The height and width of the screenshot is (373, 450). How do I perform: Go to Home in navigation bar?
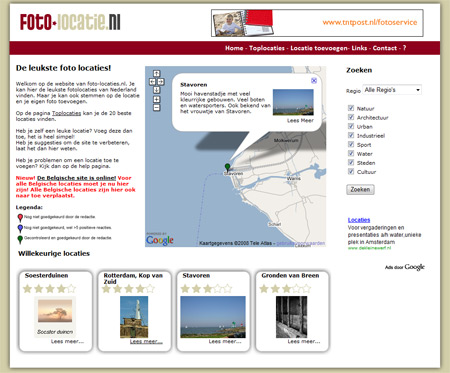pos(234,48)
